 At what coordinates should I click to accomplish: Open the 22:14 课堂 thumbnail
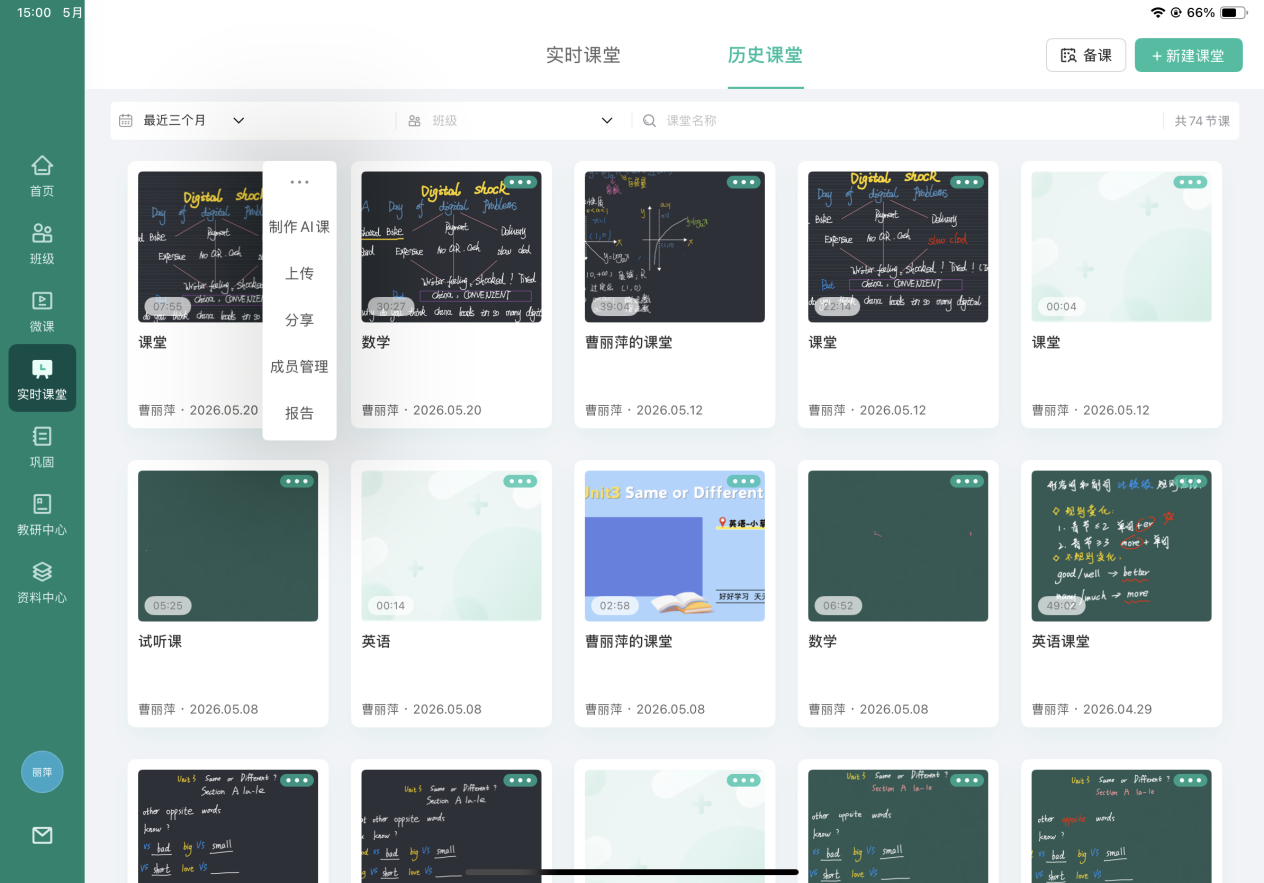[x=898, y=247]
